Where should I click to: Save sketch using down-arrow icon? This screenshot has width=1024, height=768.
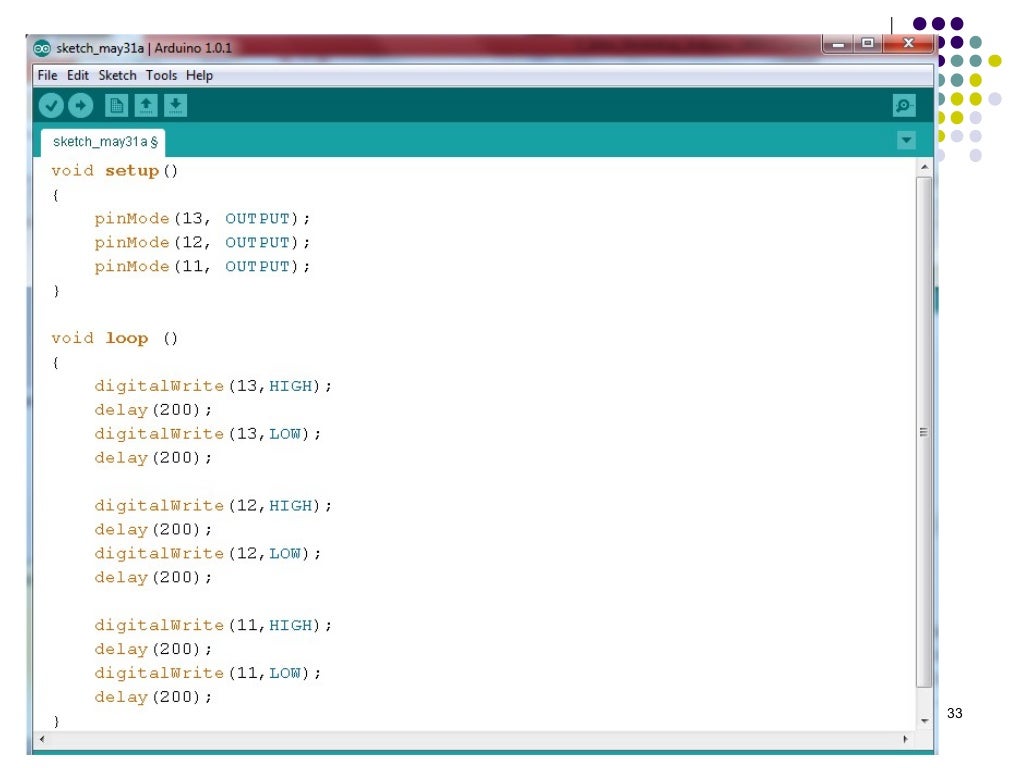coord(175,105)
